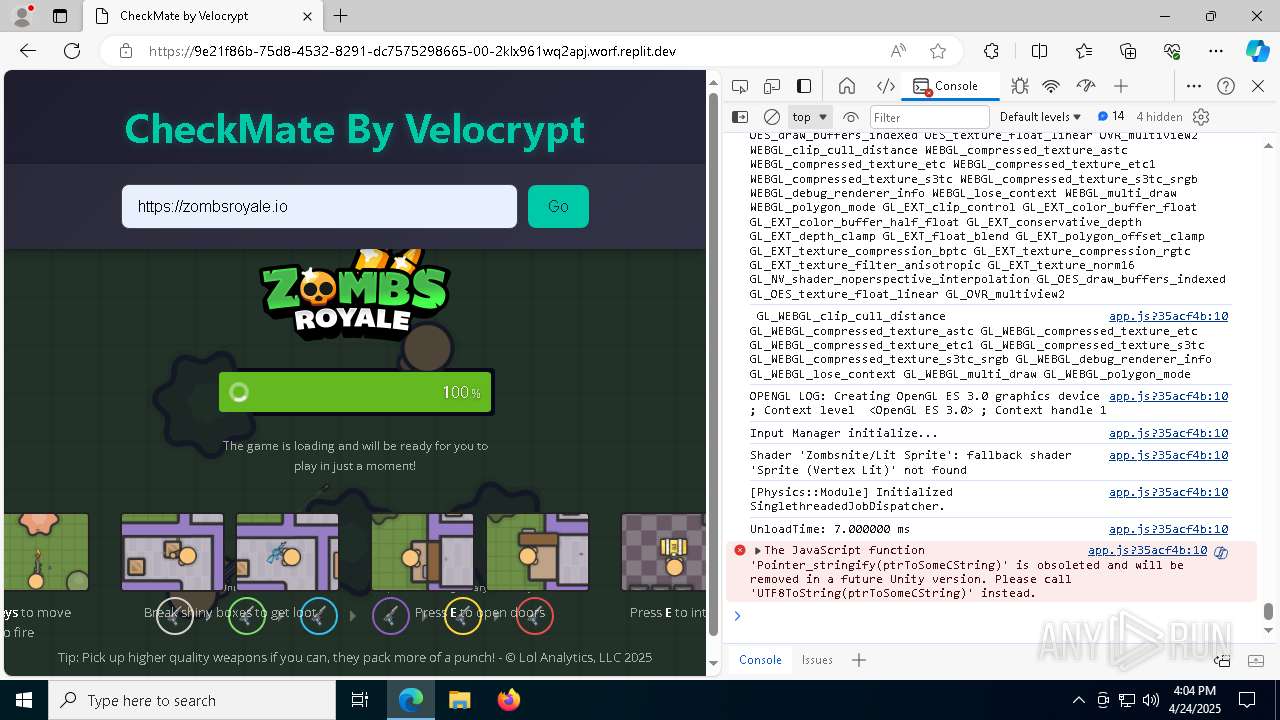Open app.js link beside UnloadTime message
Image resolution: width=1280 pixels, height=720 pixels.
click(x=1168, y=529)
